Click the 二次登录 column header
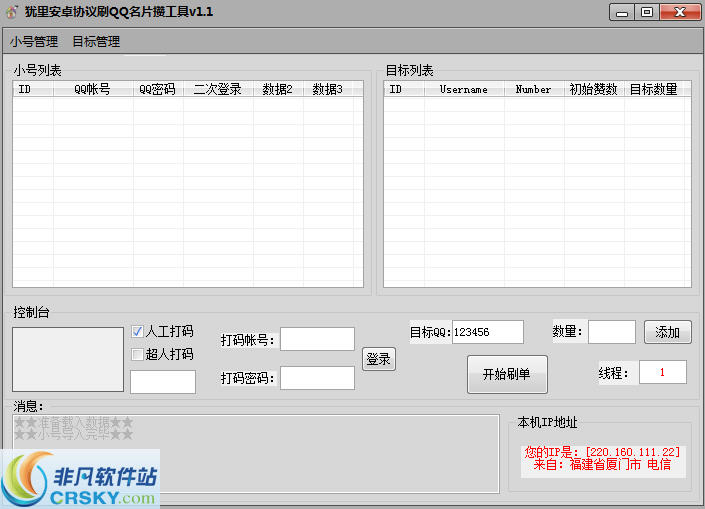705x509 pixels. [217, 89]
